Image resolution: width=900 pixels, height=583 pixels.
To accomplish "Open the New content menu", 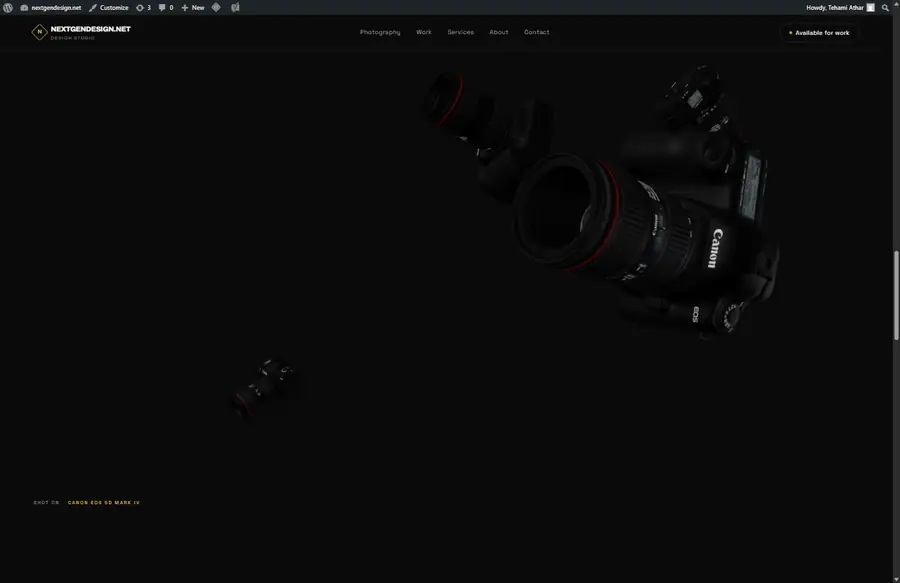I will click(x=193, y=7).
